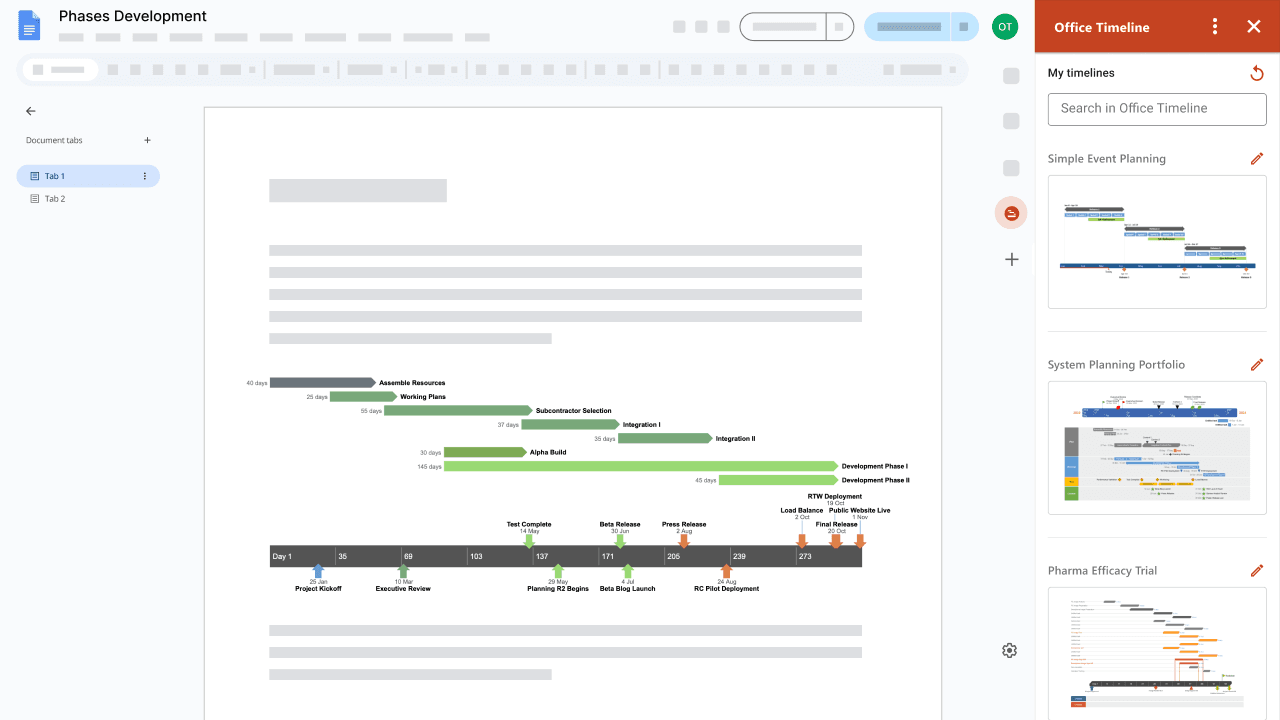Open the settings gear in the side rail
This screenshot has height=720, width=1280.
[x=1009, y=650]
